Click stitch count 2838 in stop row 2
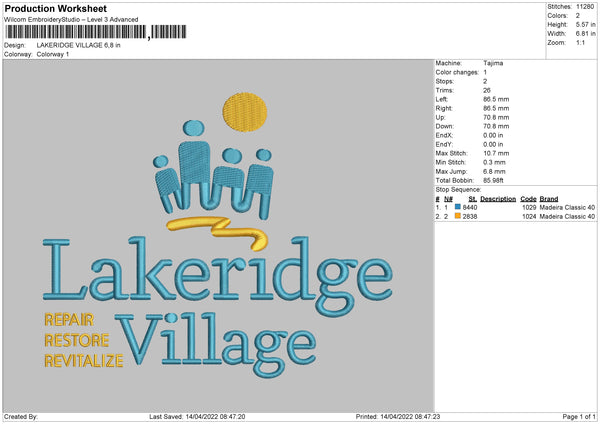The height and width of the screenshot is (424, 600). click(x=470, y=217)
